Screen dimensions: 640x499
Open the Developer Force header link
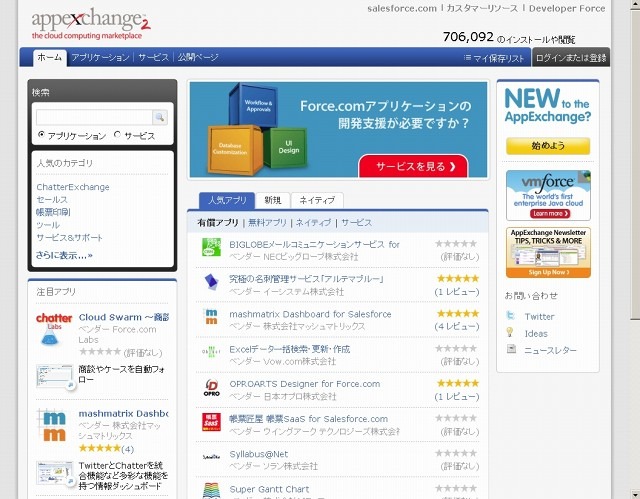pyautogui.click(x=567, y=8)
